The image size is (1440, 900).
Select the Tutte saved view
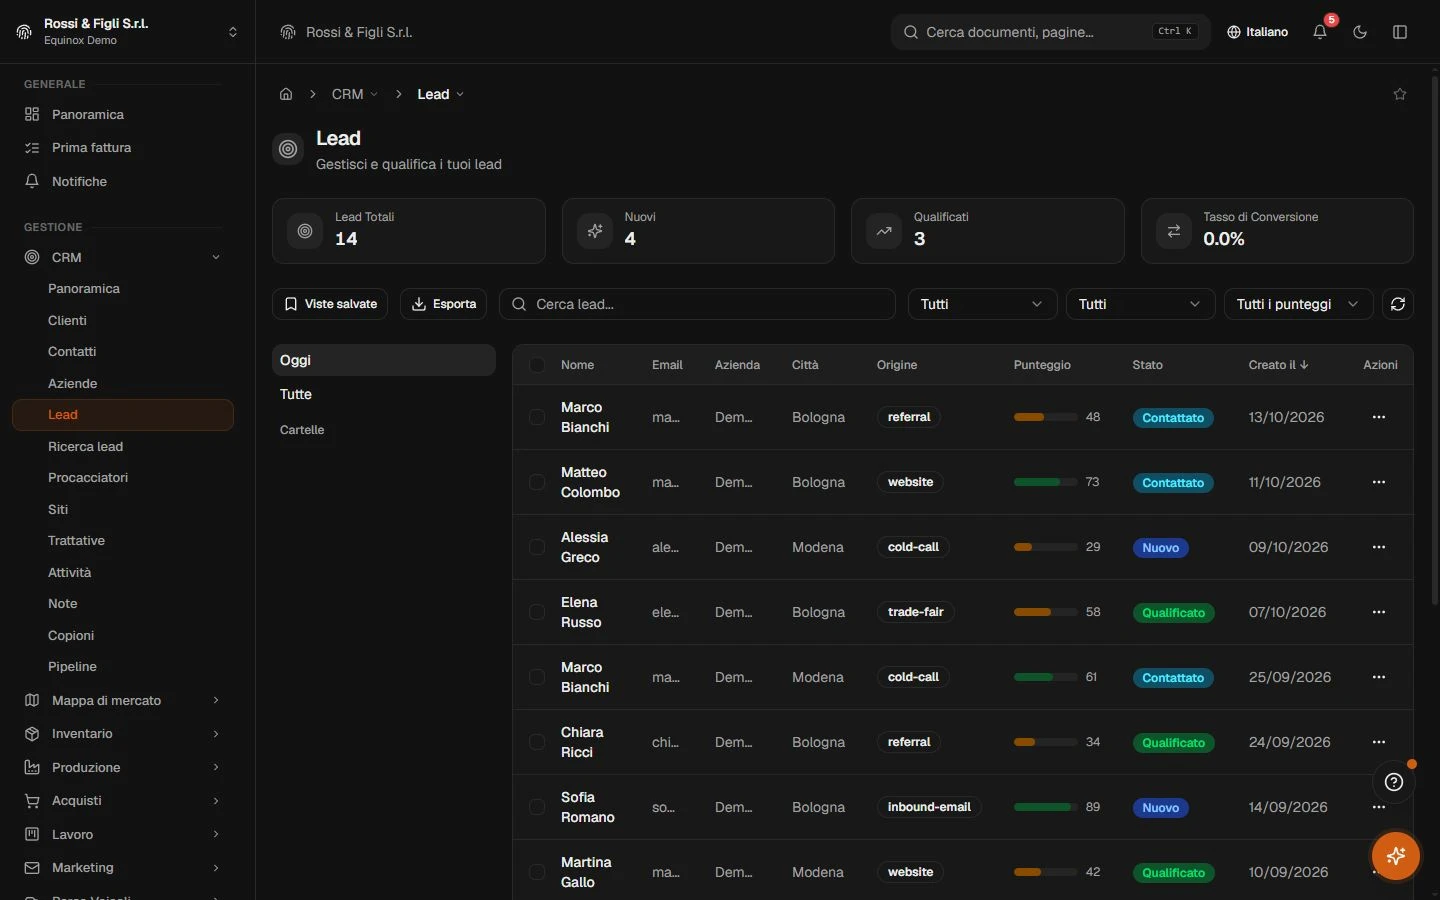pos(384,394)
